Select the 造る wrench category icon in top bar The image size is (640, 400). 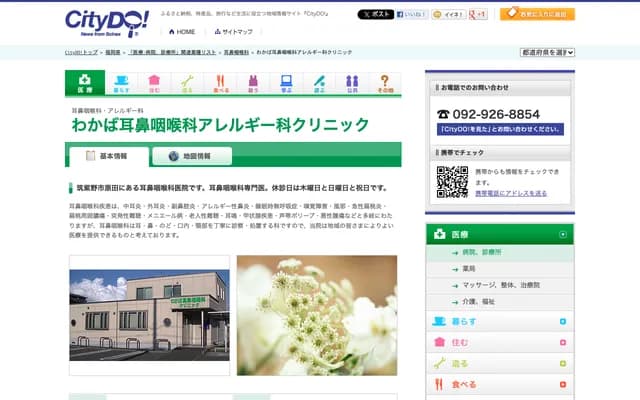click(x=187, y=84)
